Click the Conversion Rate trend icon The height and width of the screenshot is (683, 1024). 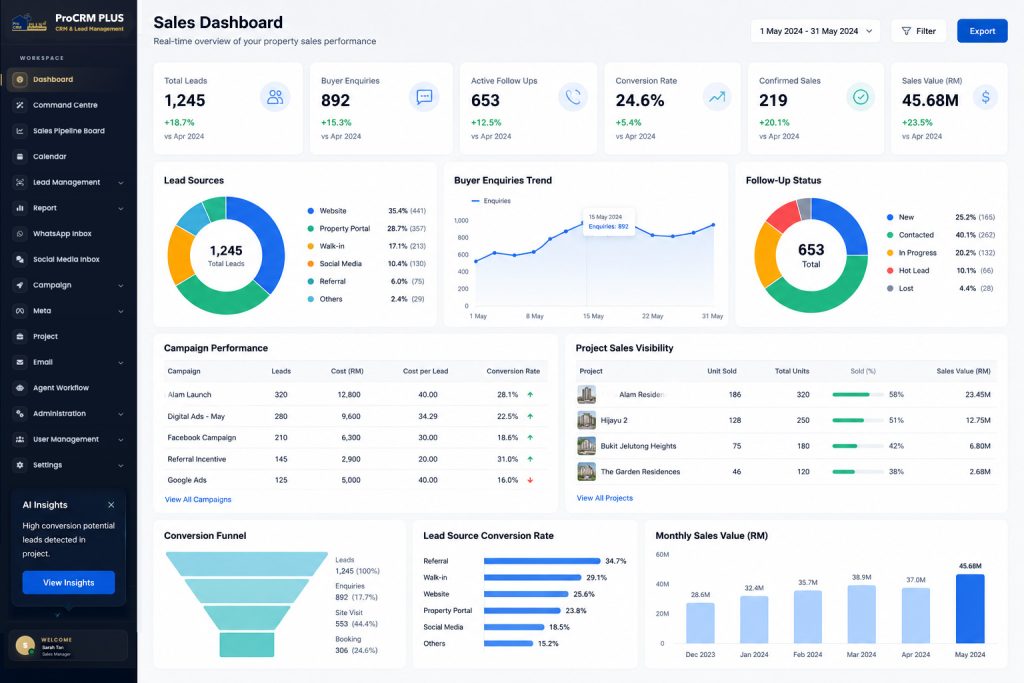click(717, 97)
